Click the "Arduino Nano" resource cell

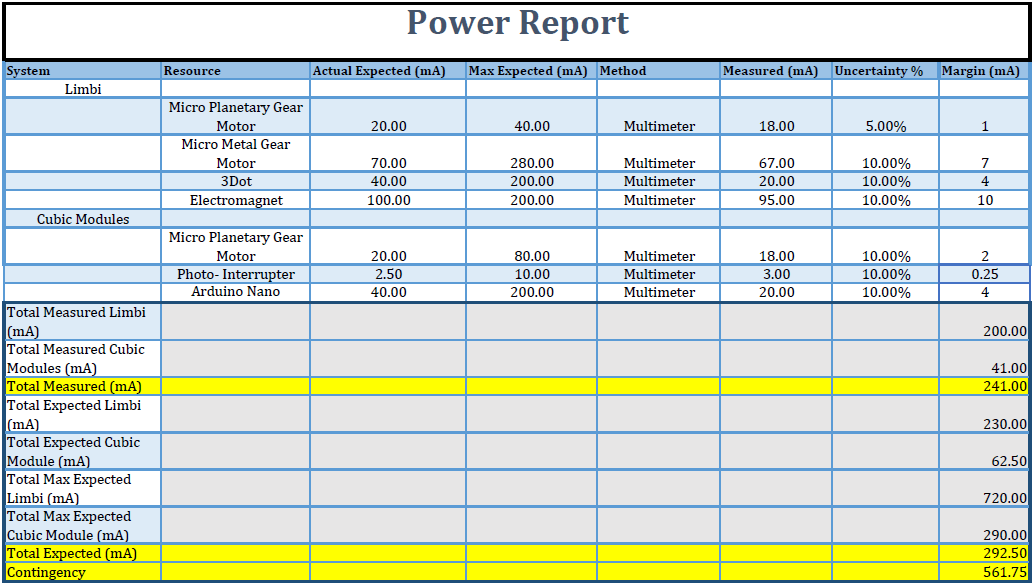(x=236, y=292)
